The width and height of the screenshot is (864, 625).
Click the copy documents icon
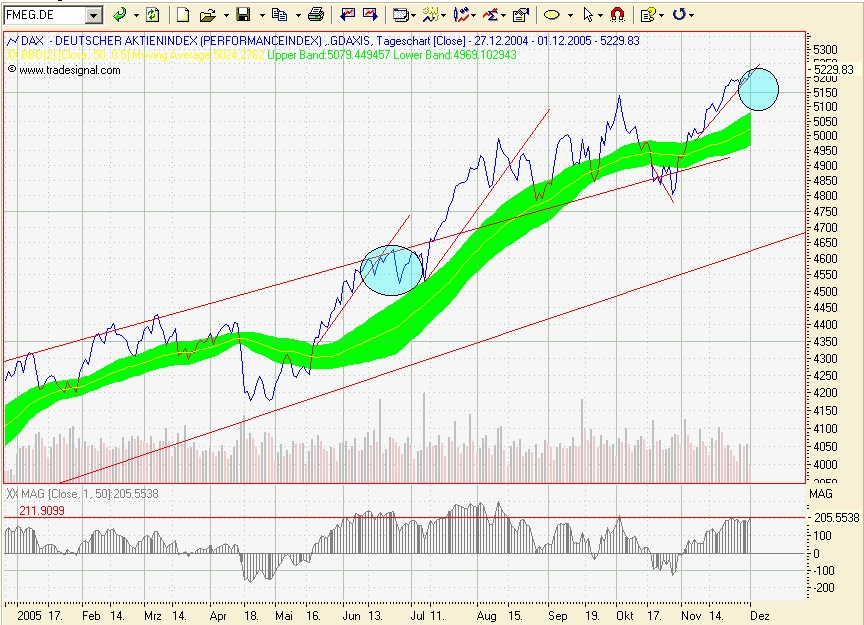[x=279, y=15]
